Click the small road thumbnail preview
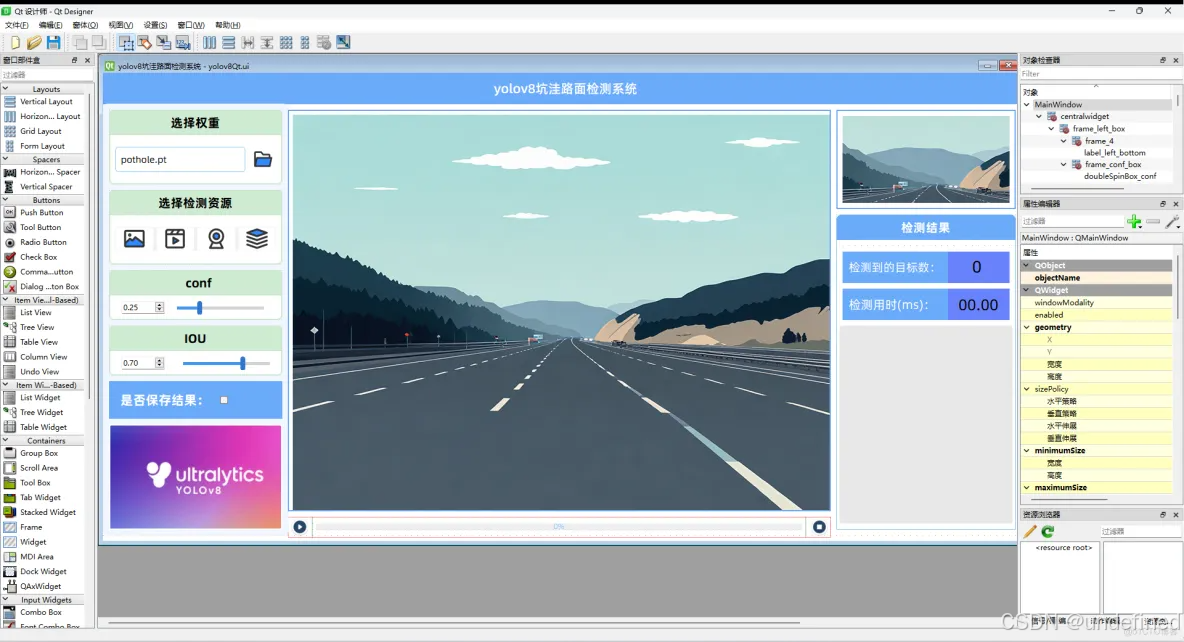The image size is (1184, 642). pos(926,159)
